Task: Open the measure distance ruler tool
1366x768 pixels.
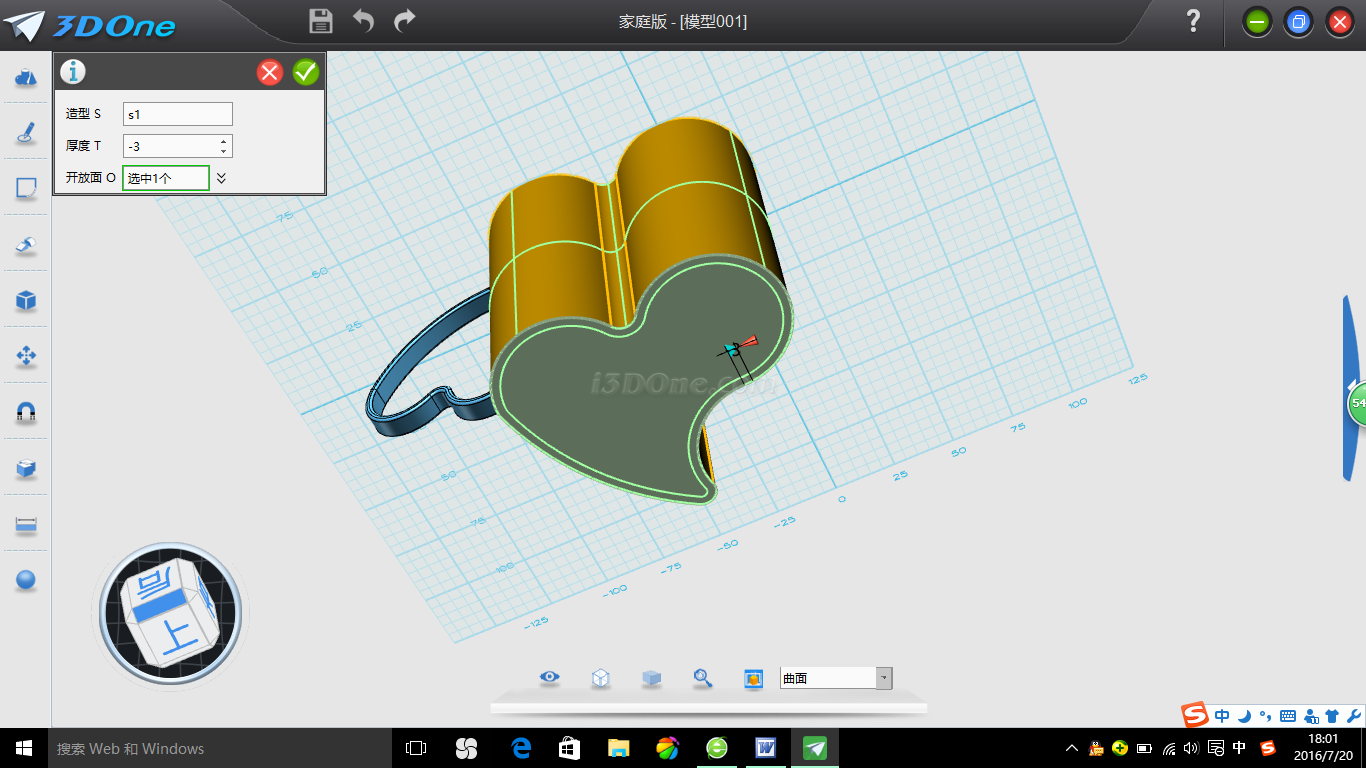Action: pyautogui.click(x=26, y=524)
